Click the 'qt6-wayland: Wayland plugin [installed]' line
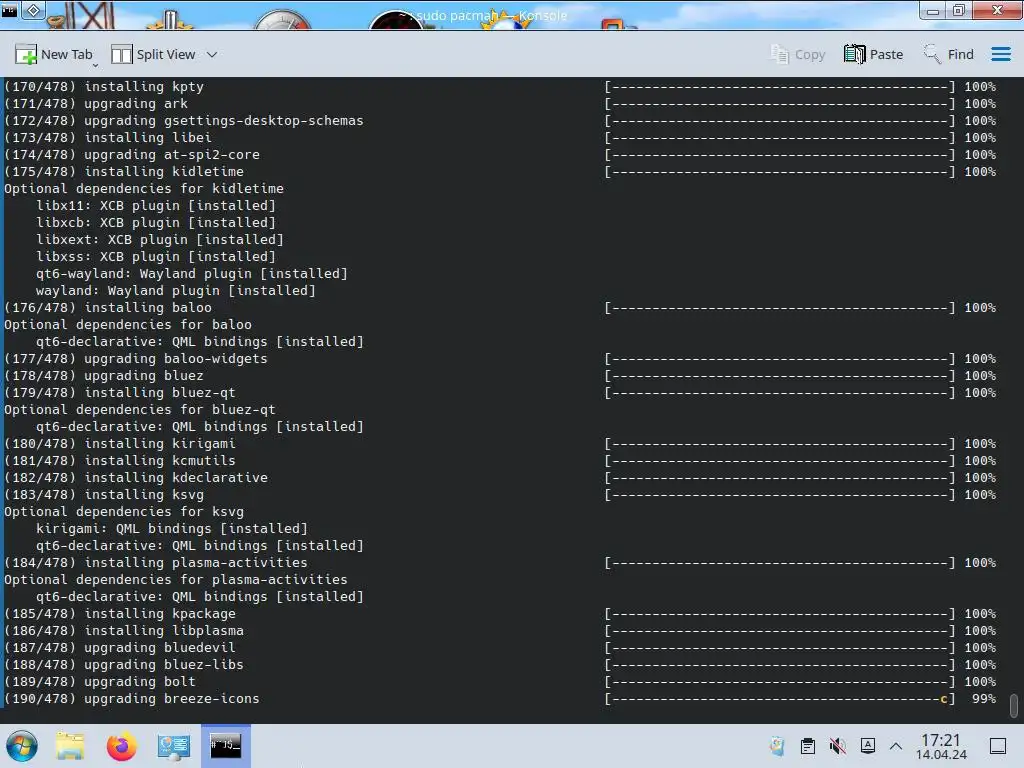Screen dimensions: 1024x768 point(191,273)
